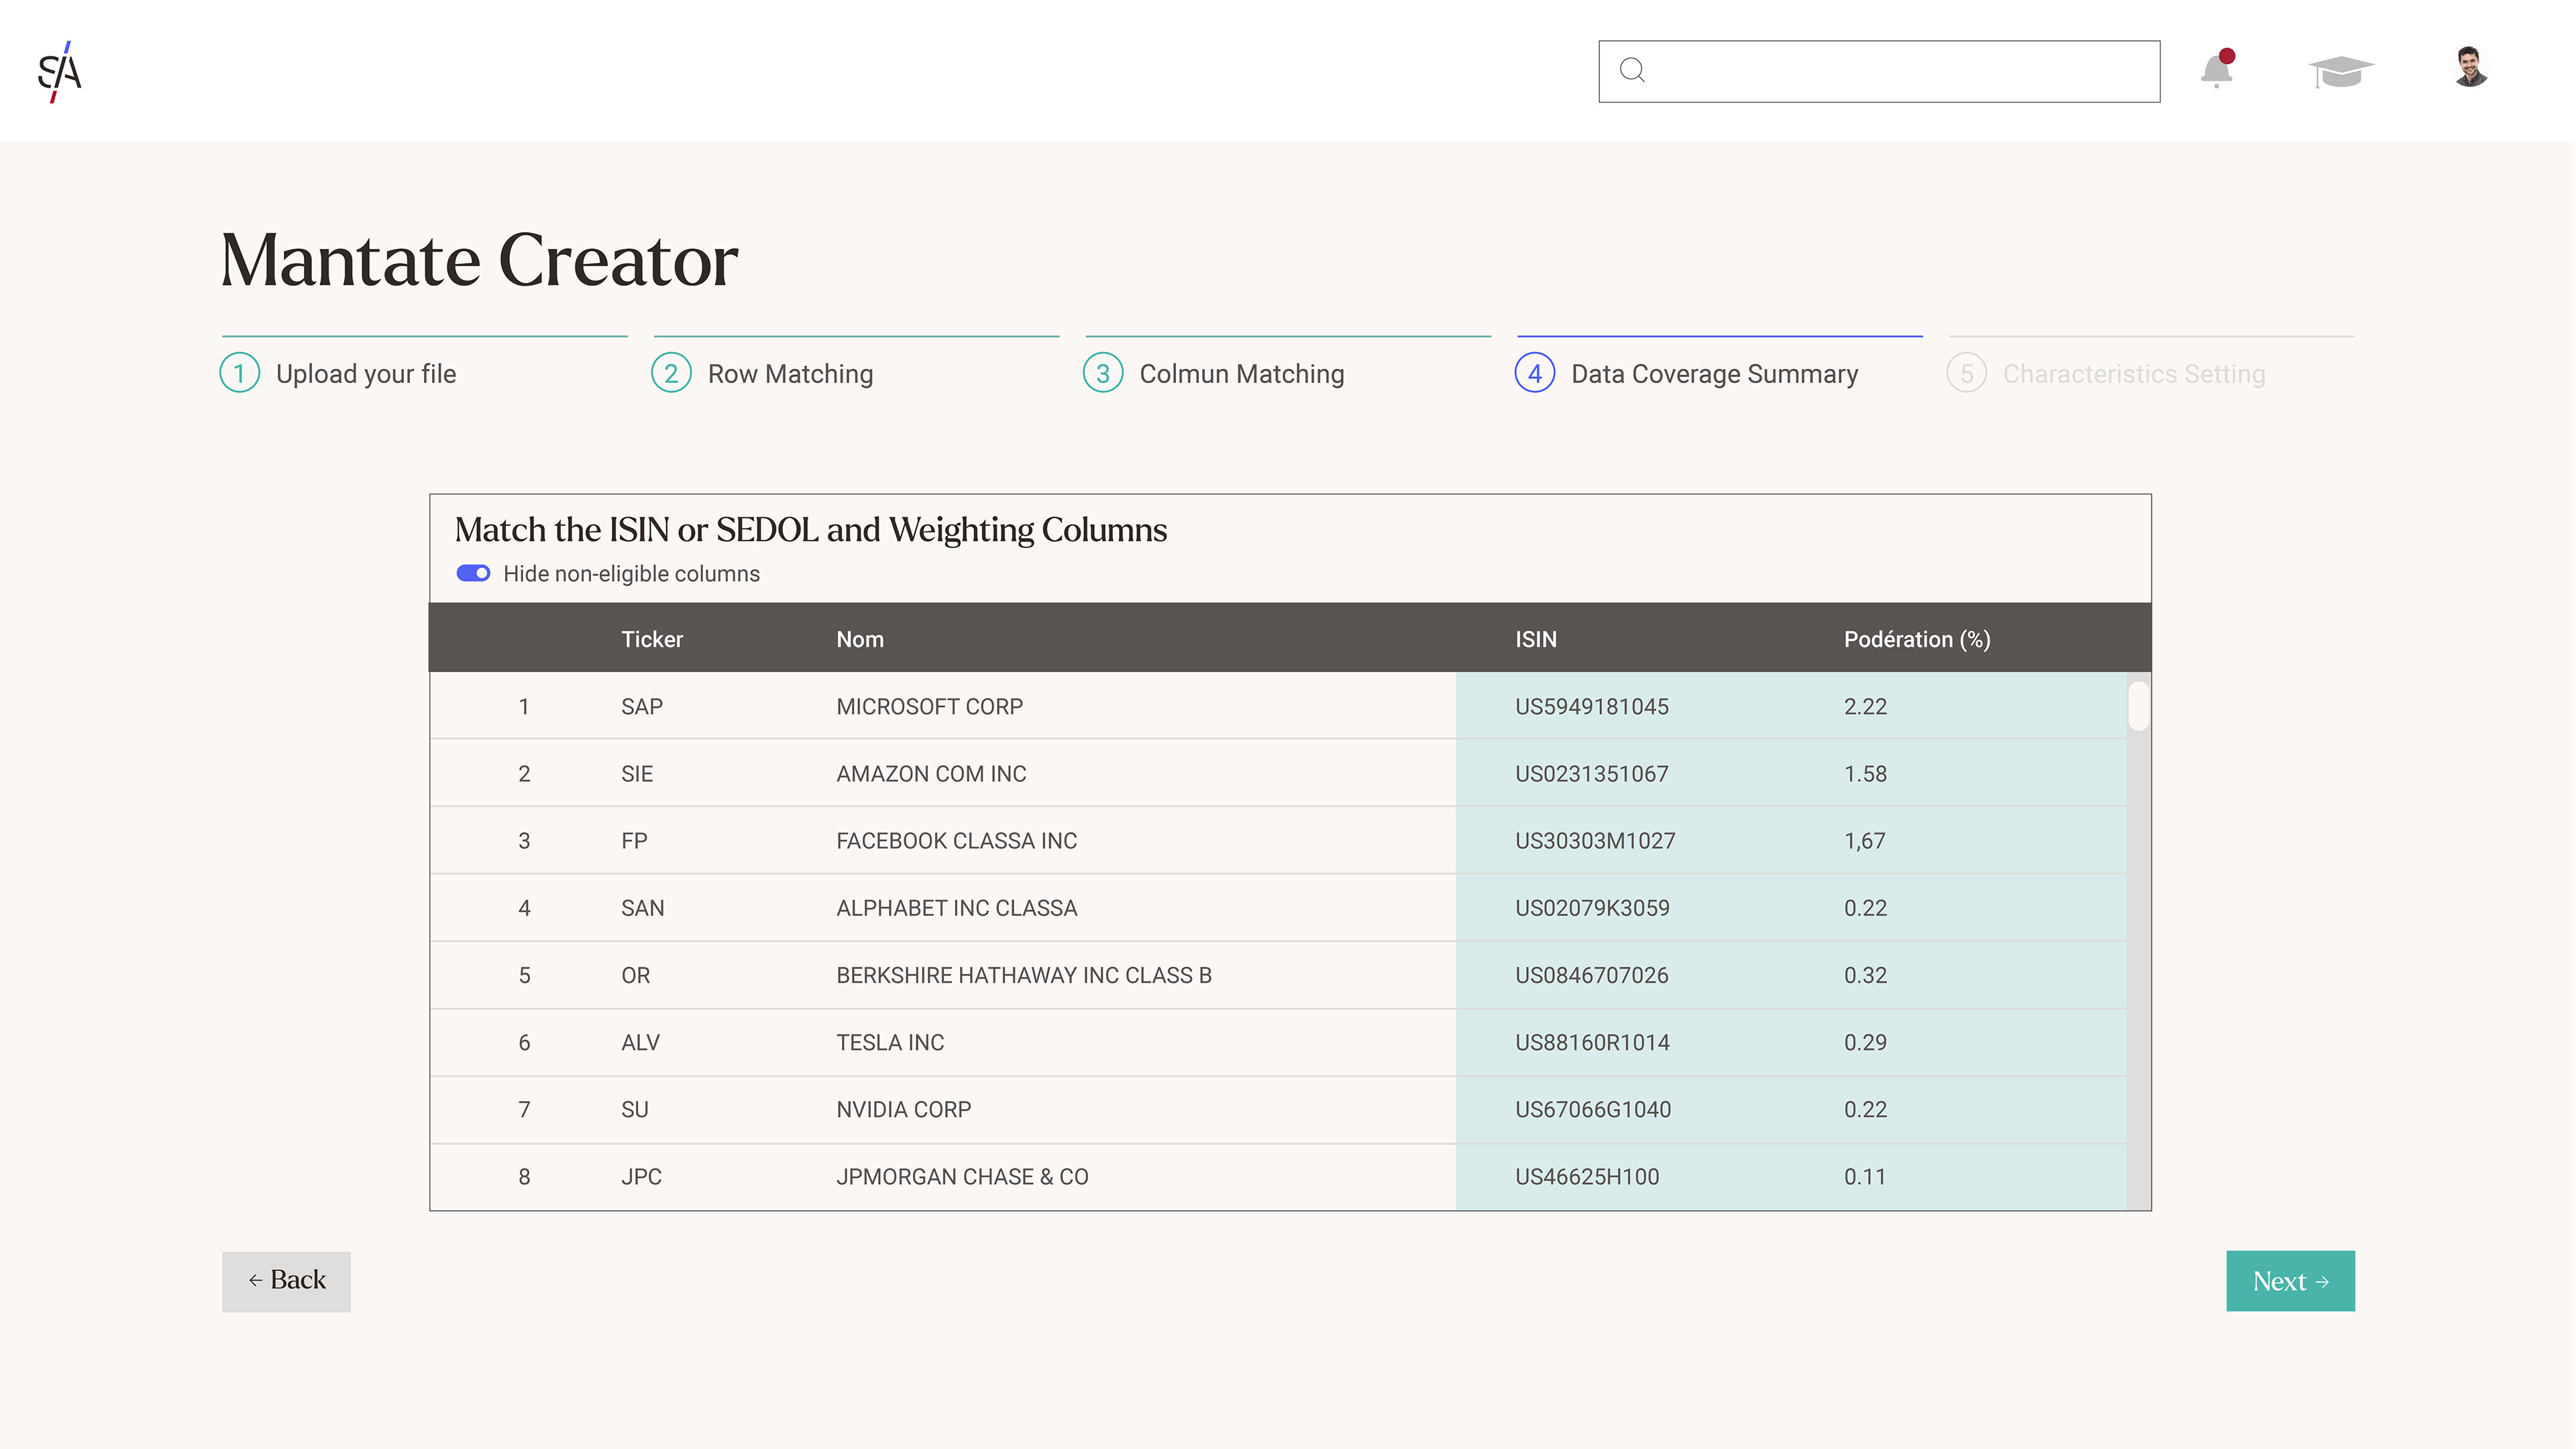
Task: Click the Back button
Action: coord(286,1281)
